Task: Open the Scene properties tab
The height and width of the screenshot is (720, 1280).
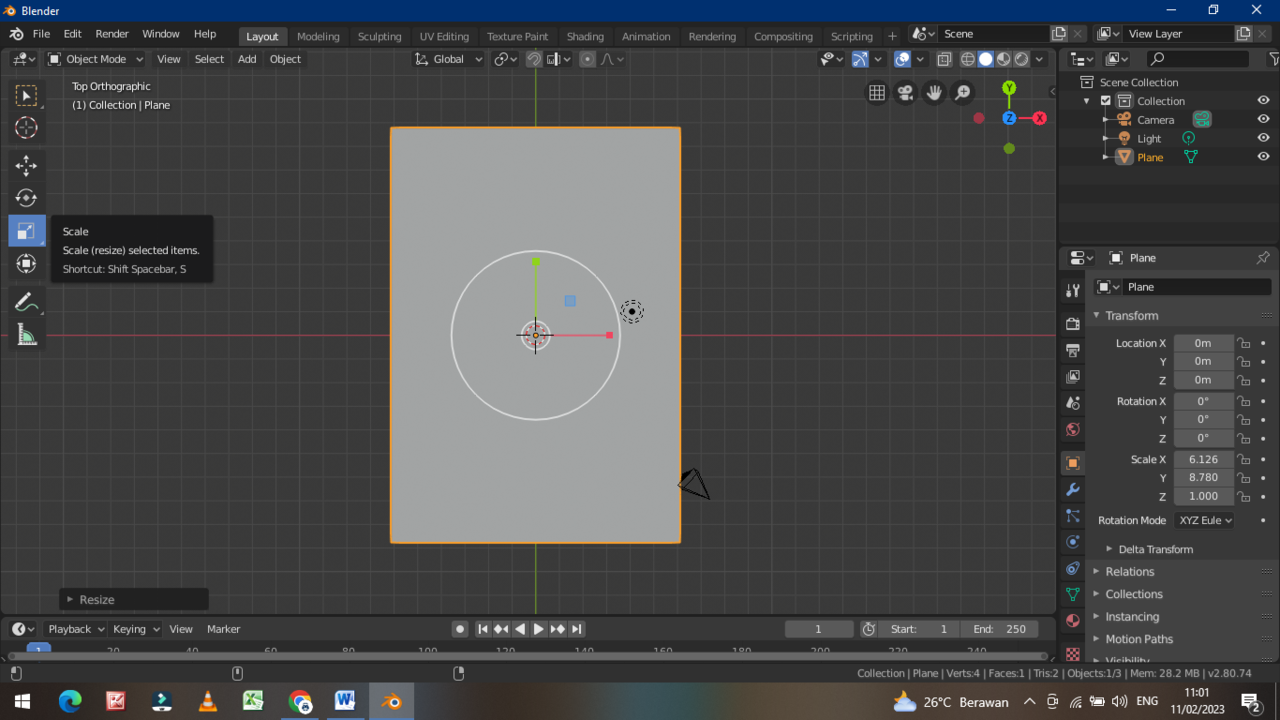Action: pos(1073,403)
